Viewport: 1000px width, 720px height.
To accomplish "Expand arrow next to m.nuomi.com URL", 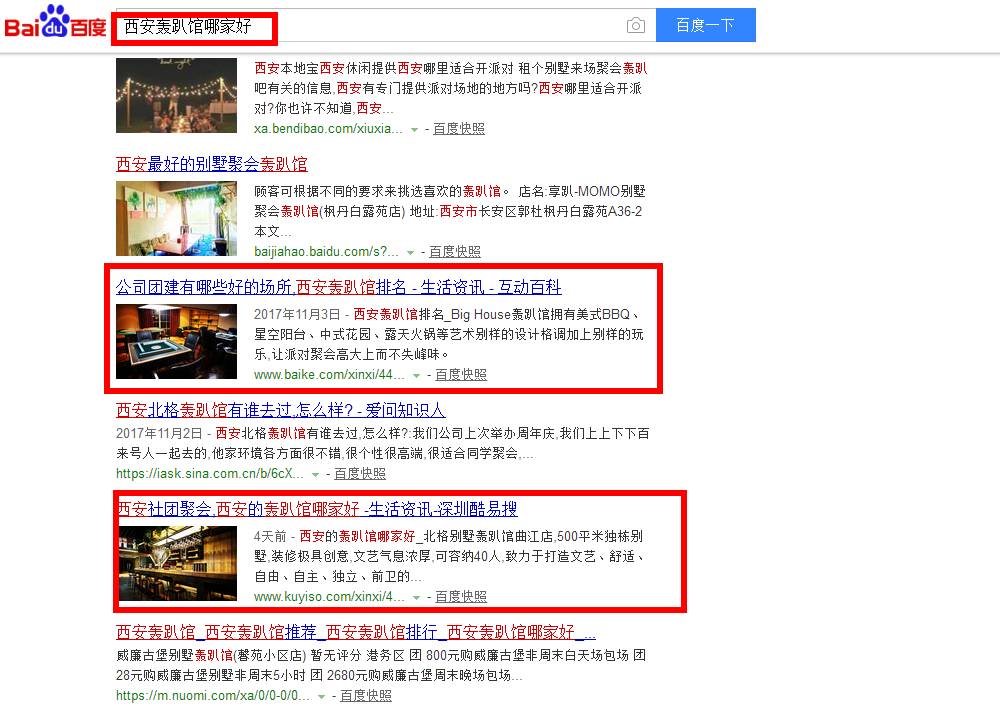I will pyautogui.click(x=321, y=696).
